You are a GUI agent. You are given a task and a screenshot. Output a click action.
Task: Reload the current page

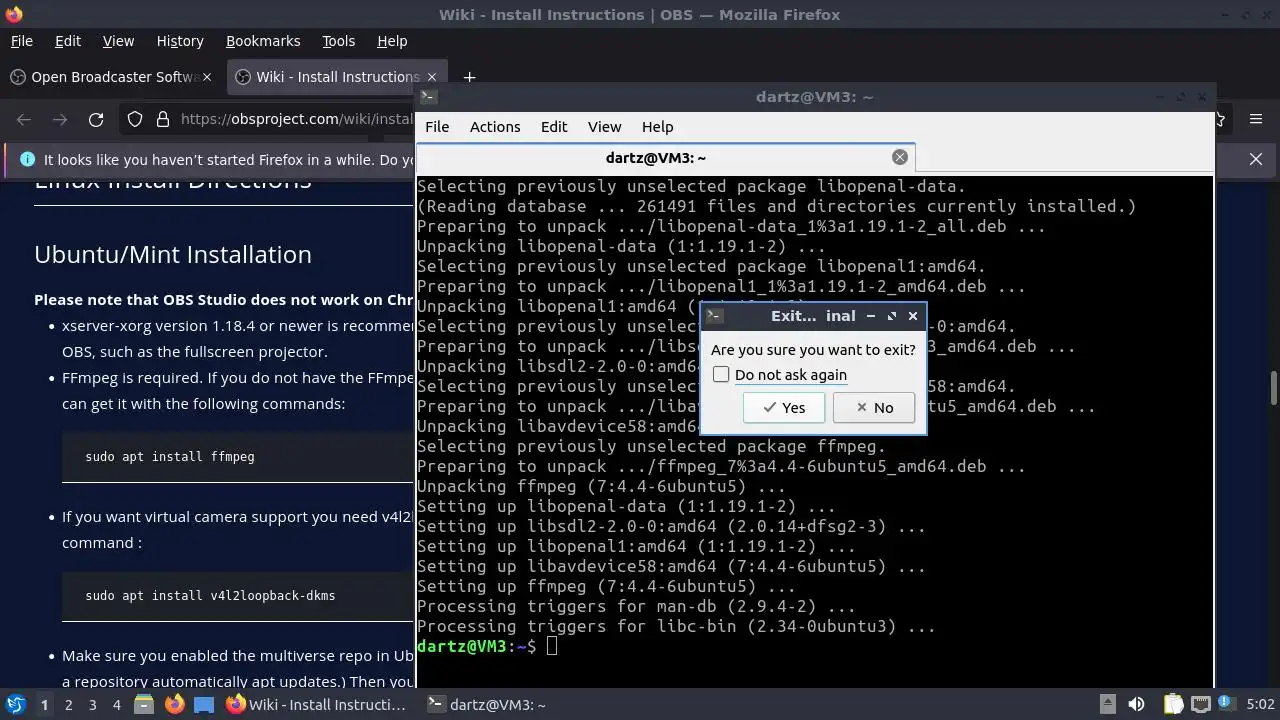(96, 119)
